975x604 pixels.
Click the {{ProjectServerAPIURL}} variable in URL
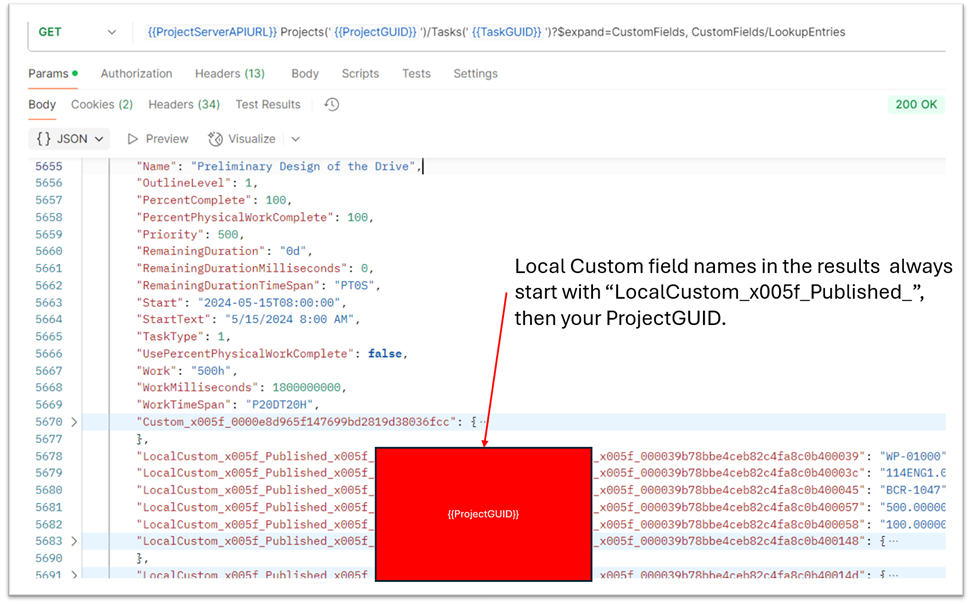(x=211, y=32)
